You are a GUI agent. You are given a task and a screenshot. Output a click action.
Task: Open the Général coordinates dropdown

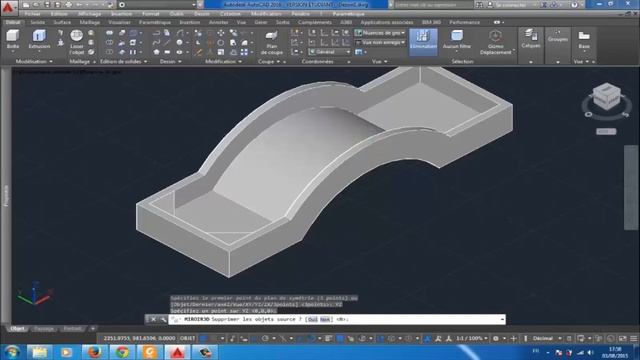point(330,52)
